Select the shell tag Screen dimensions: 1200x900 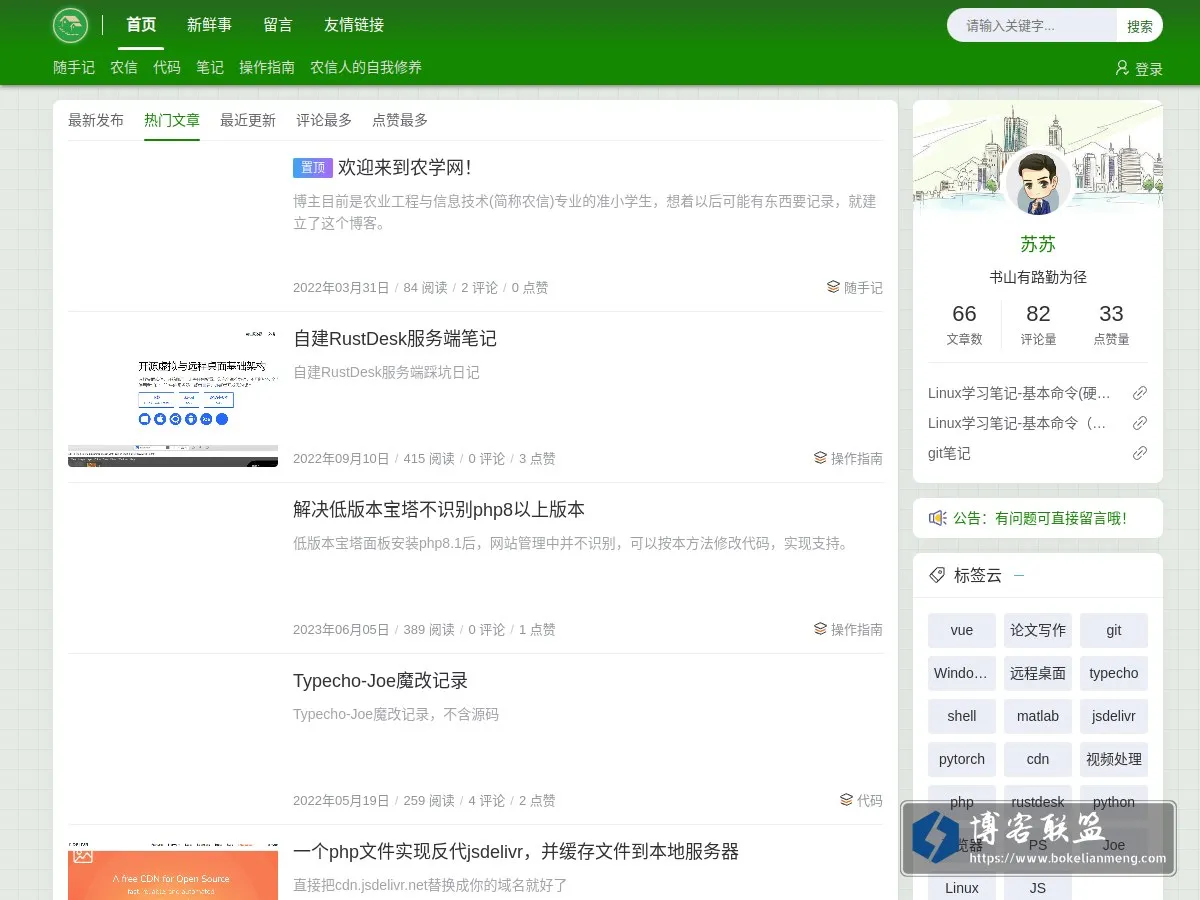pyautogui.click(x=962, y=716)
